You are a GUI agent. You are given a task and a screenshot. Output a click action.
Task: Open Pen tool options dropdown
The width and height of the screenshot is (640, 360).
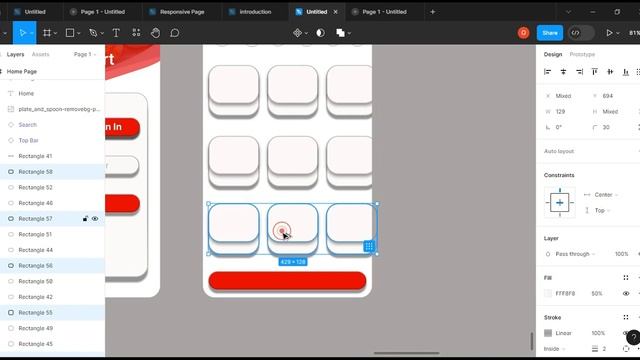pos(102,33)
